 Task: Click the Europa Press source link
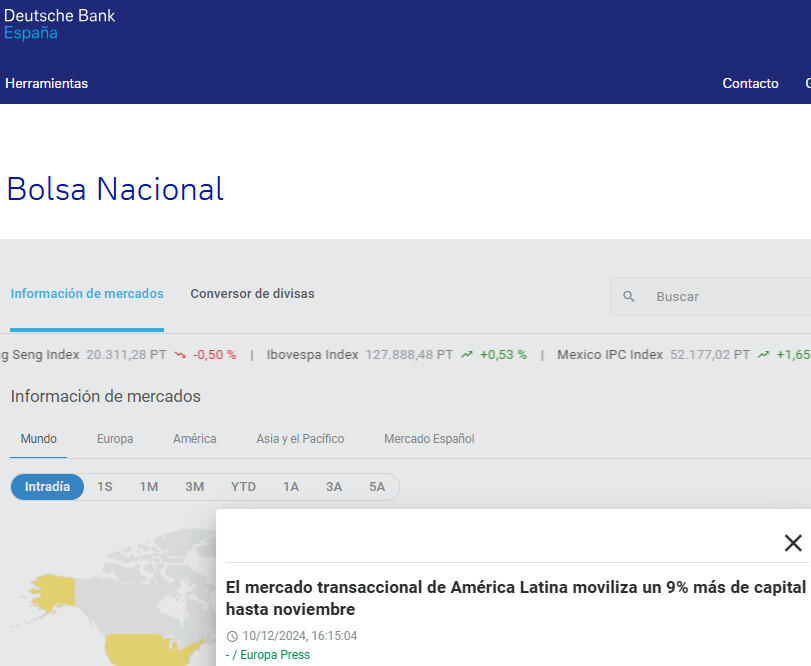[274, 655]
